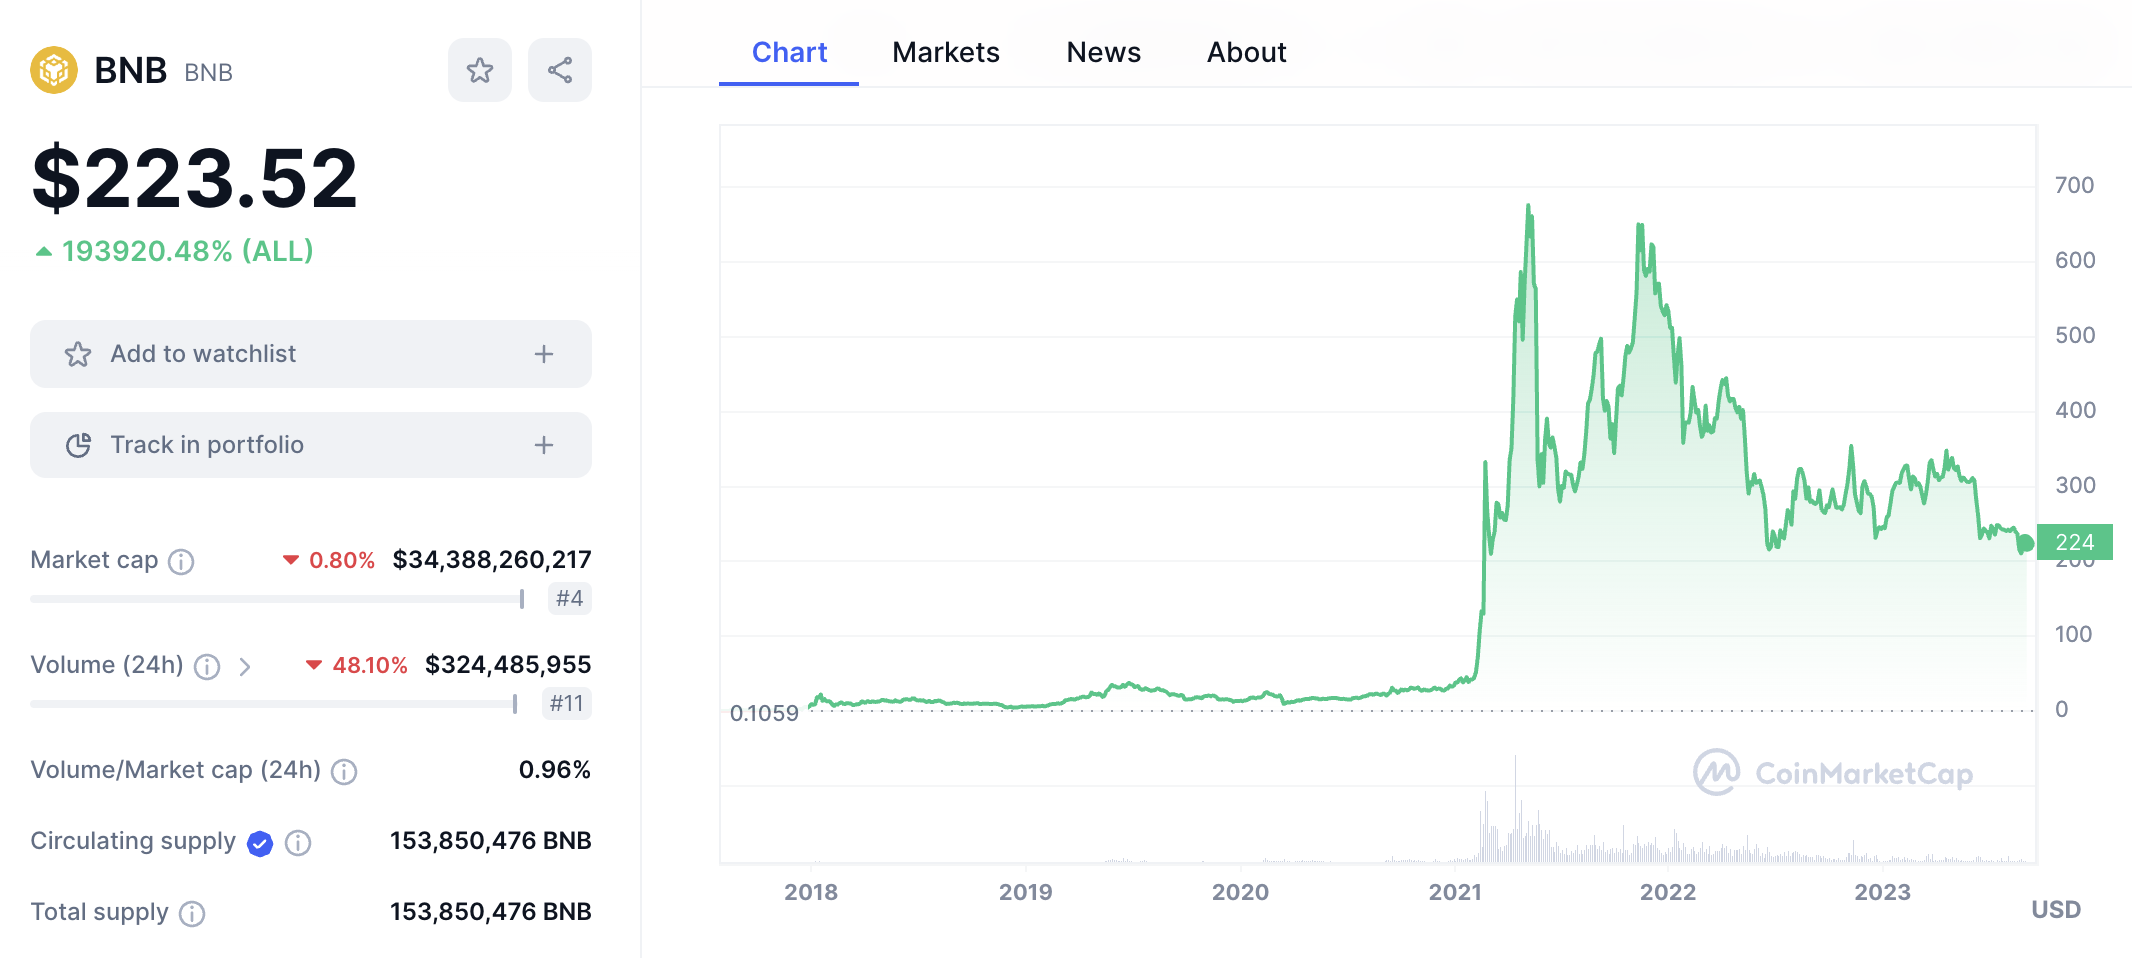Click the Circulating supply 153,850,476 BNB value
This screenshot has height=958, width=2132.
pyautogui.click(x=491, y=841)
